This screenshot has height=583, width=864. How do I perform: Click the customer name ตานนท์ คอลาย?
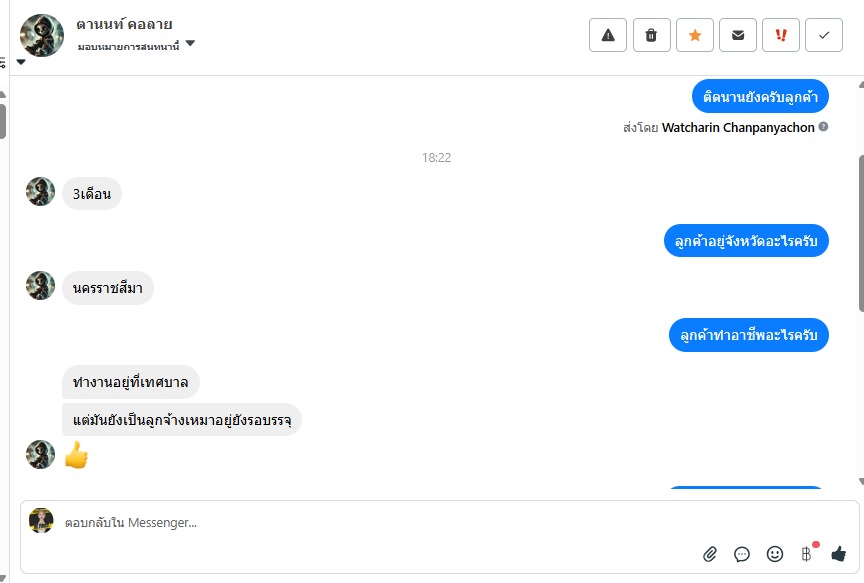[125, 24]
